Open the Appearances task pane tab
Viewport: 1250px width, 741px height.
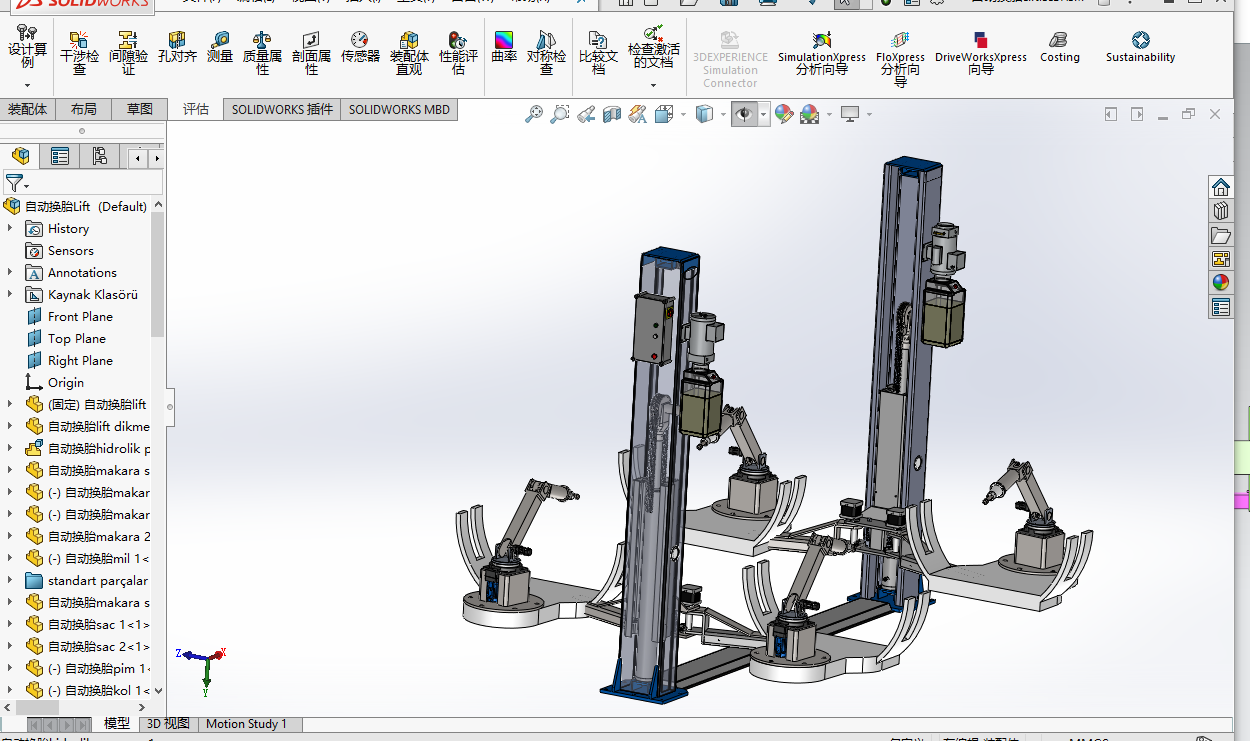pyautogui.click(x=1220, y=283)
